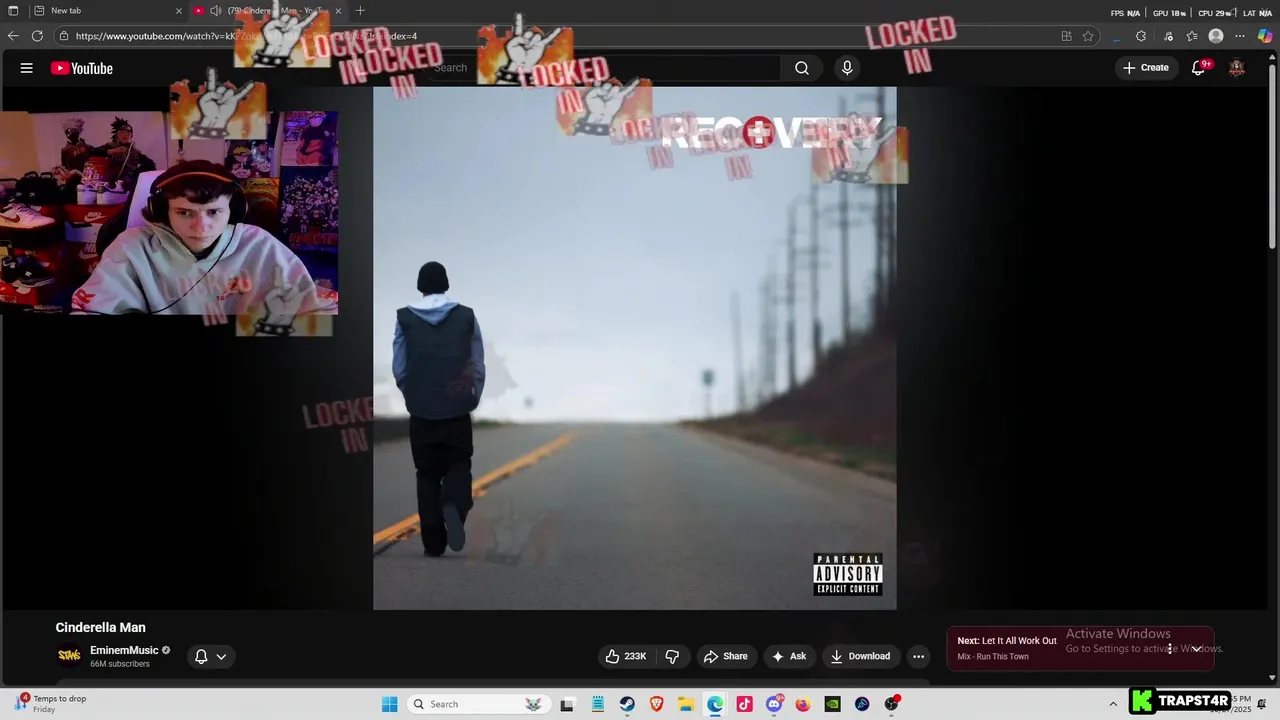
Task: Start voice search with the microphone icon
Action: click(x=847, y=68)
